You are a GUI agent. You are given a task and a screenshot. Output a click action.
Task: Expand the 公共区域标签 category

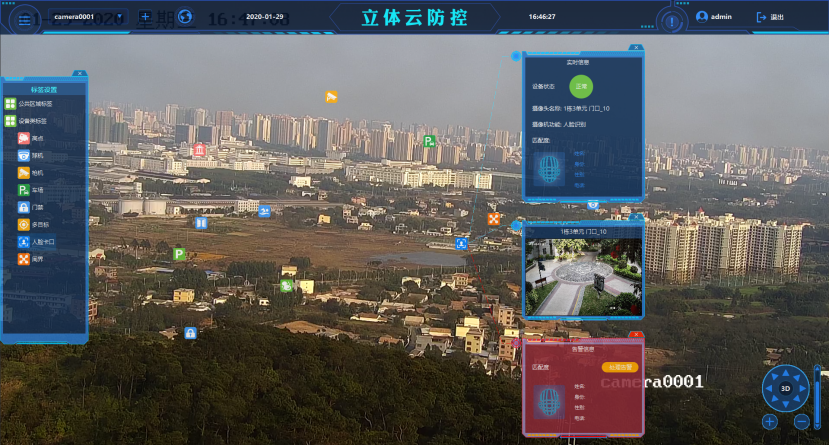pyautogui.click(x=29, y=104)
